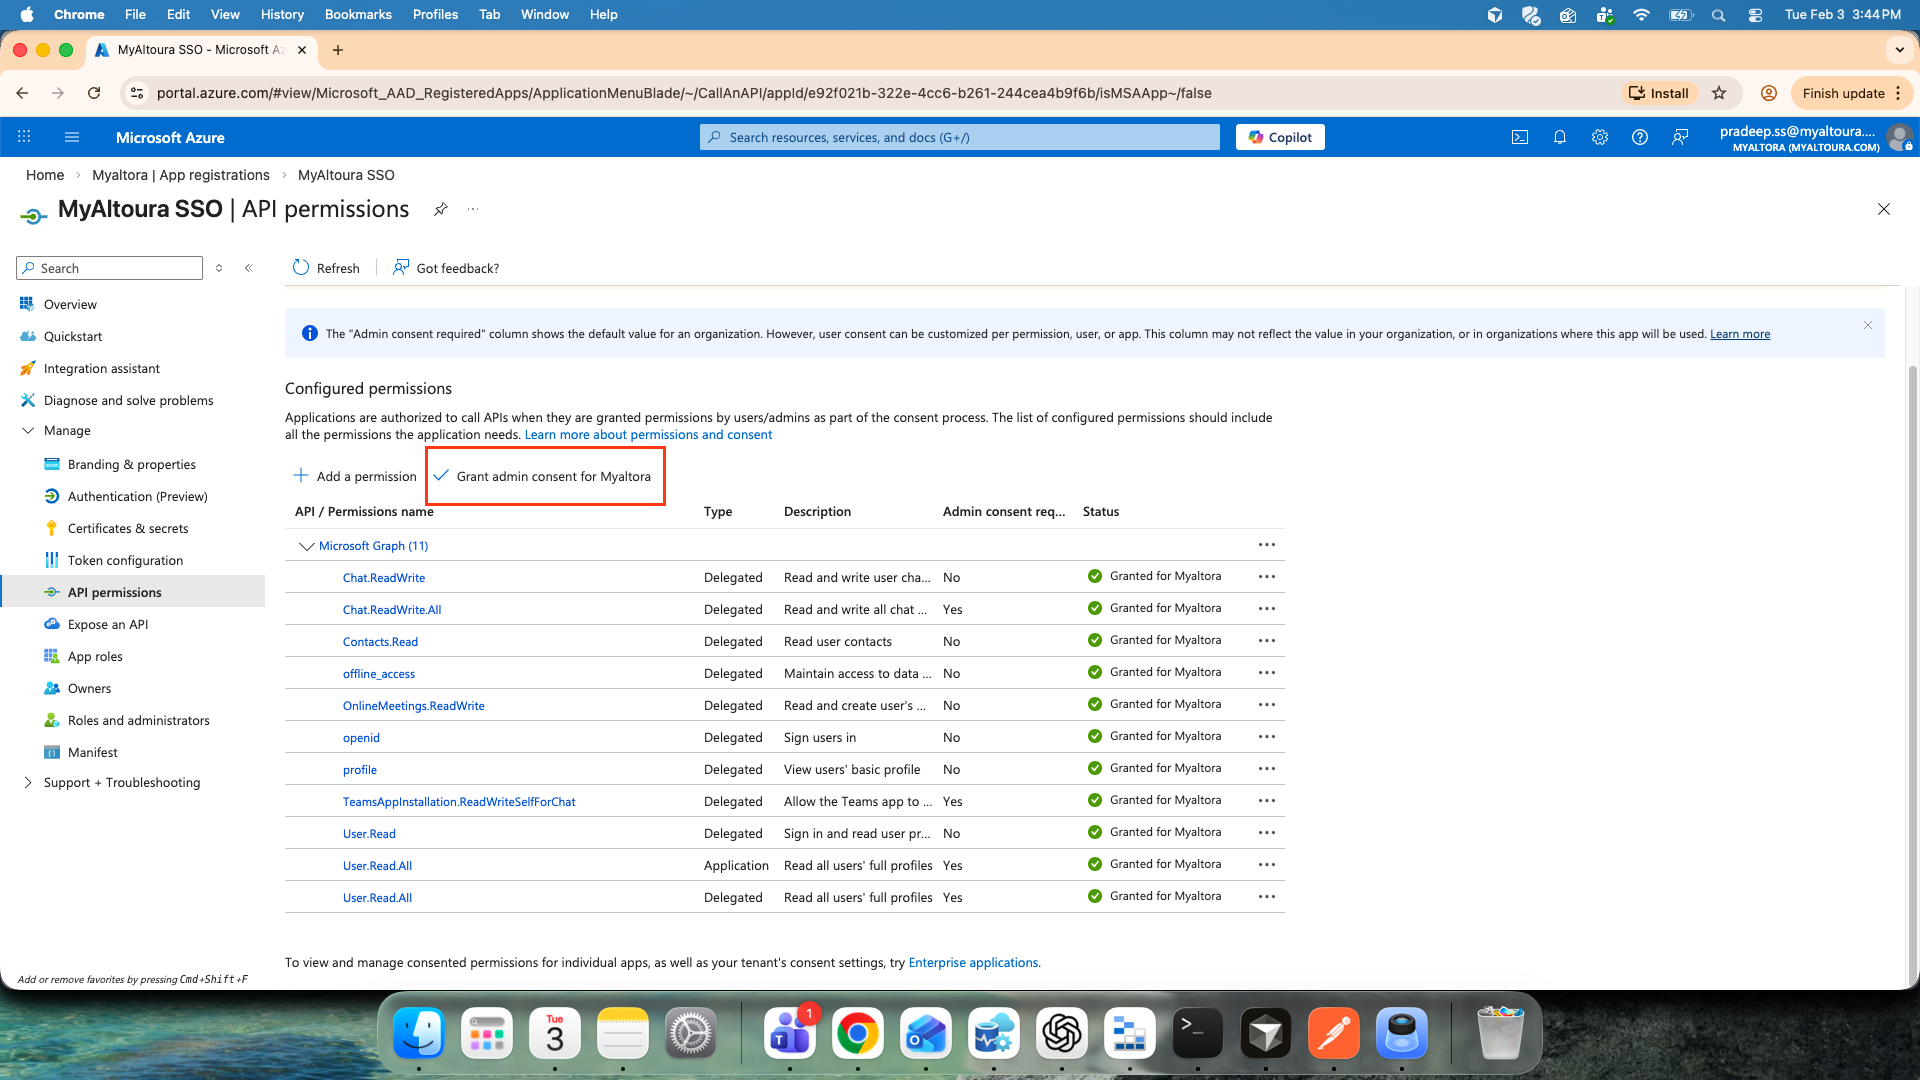Image resolution: width=1920 pixels, height=1080 pixels.
Task: Click Grant admin consent for Myaltora
Action: [x=543, y=476]
